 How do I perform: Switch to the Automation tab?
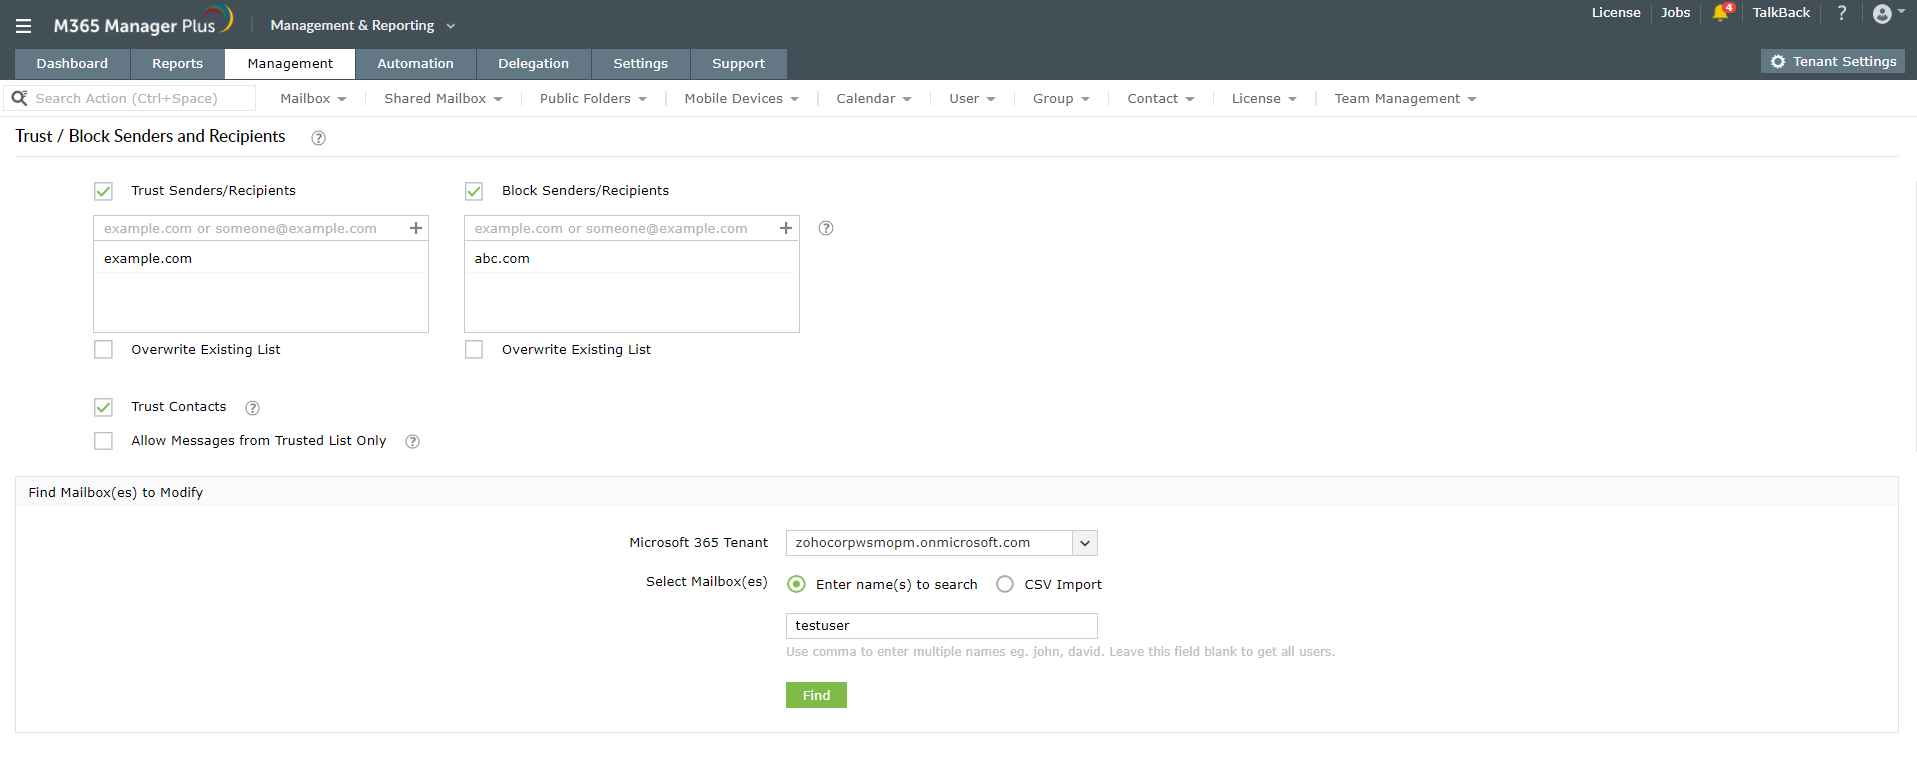(415, 63)
